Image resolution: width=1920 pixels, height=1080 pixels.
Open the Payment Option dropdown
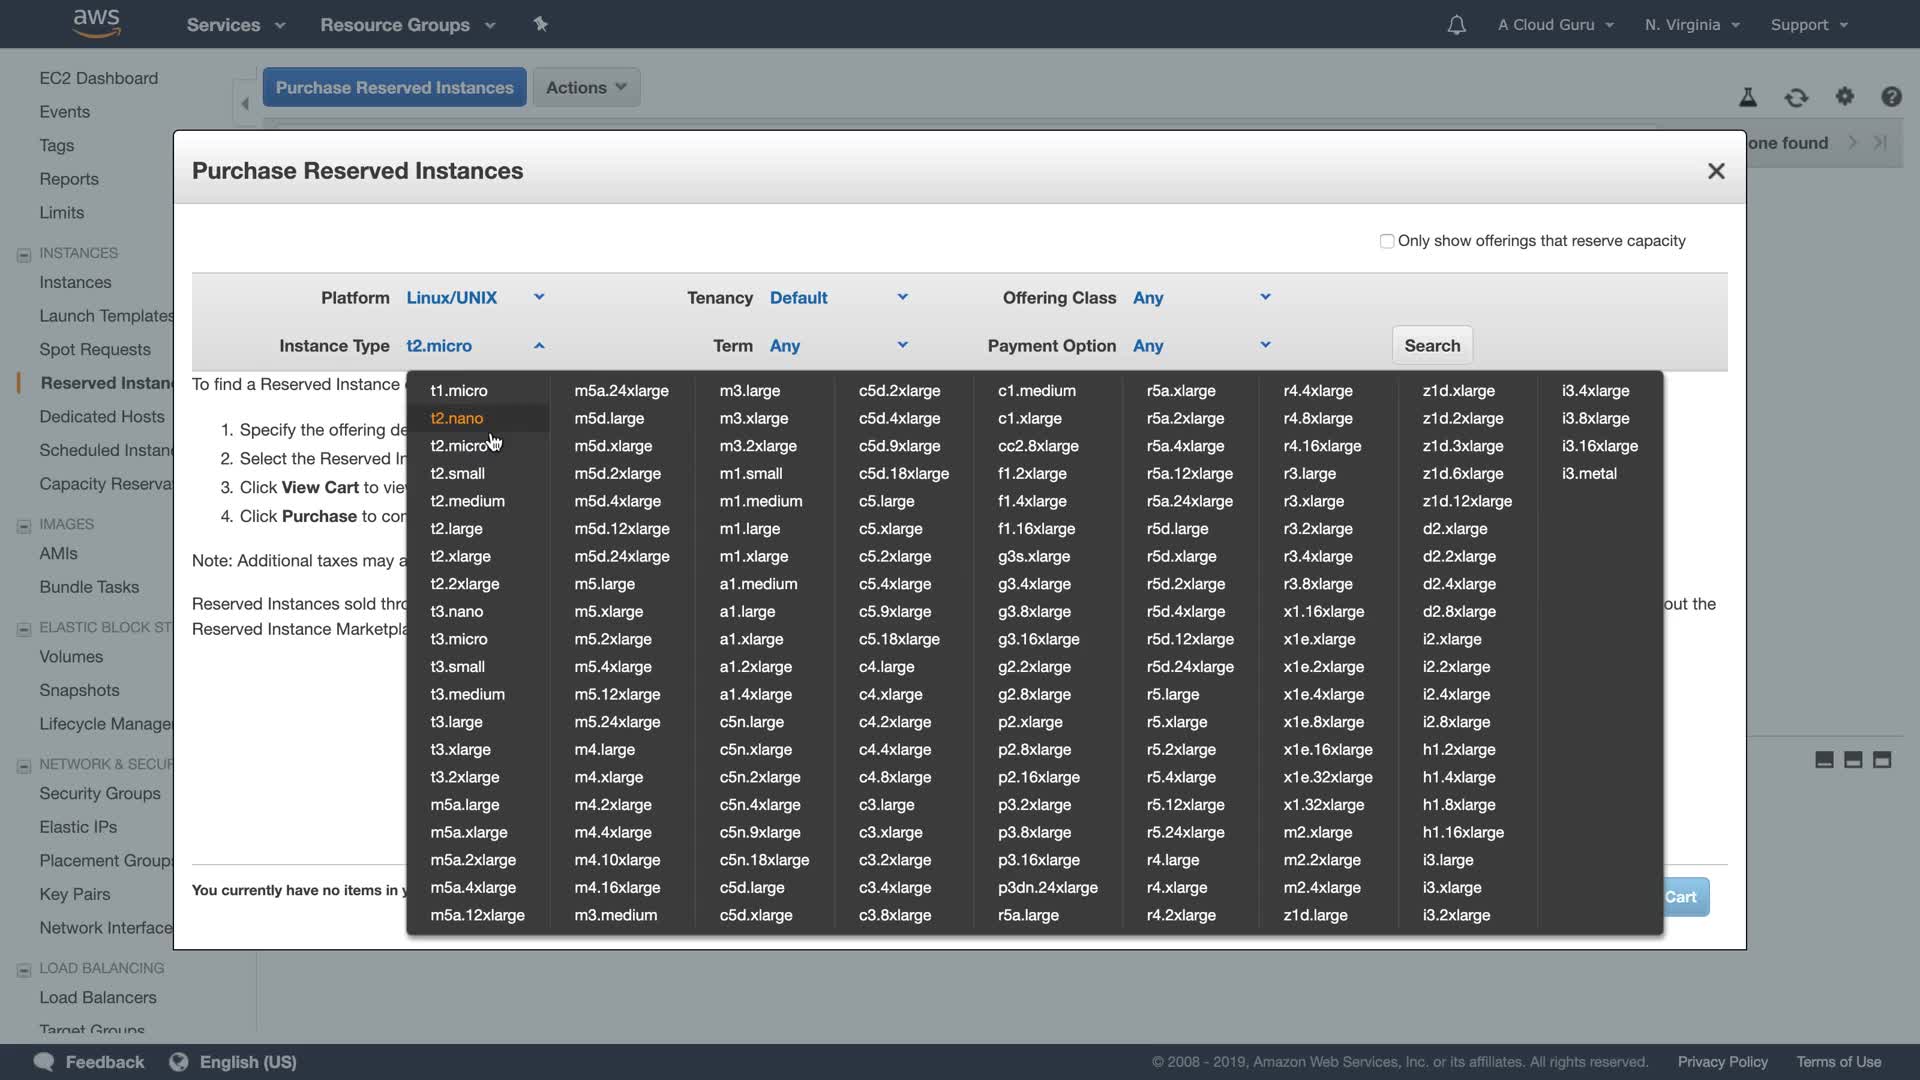[x=1201, y=346]
